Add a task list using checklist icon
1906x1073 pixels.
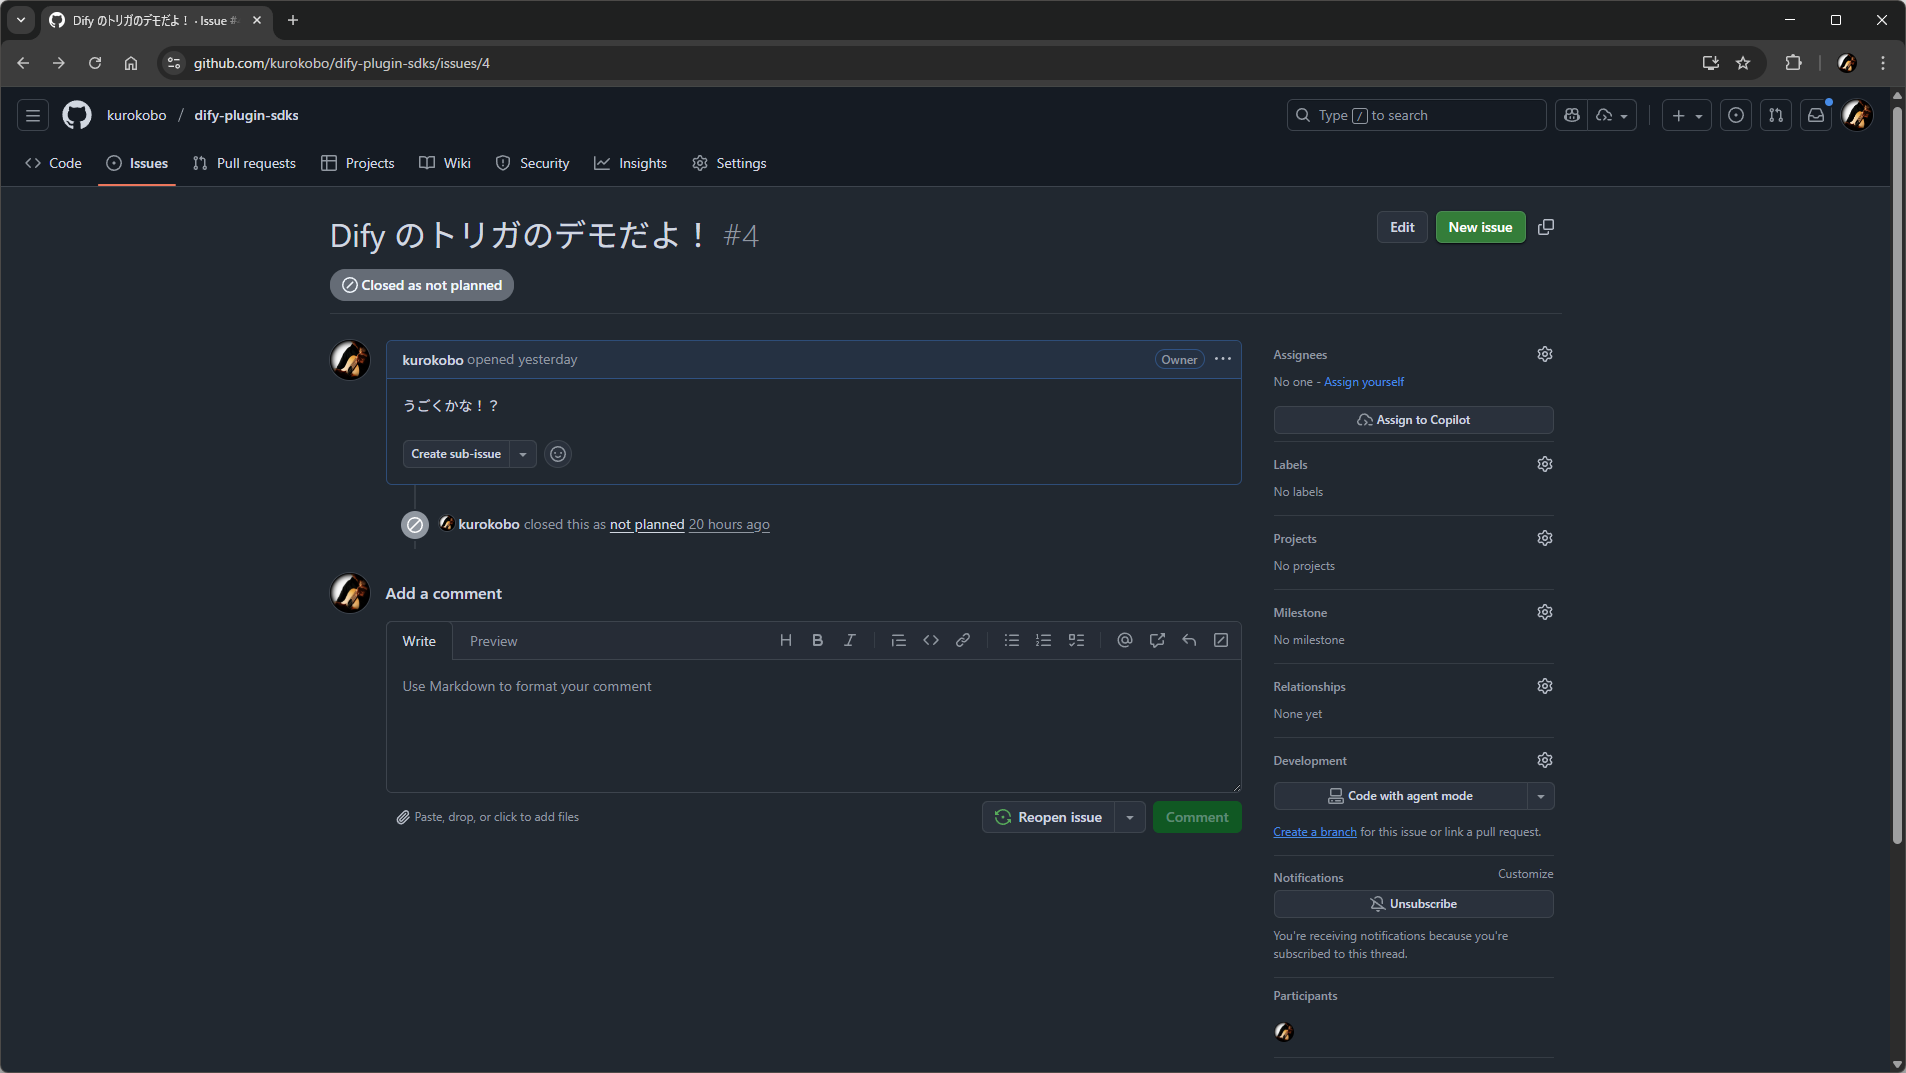[x=1076, y=641]
